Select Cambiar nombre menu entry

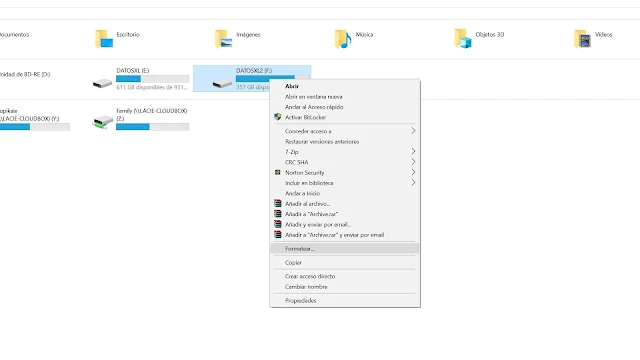click(345, 287)
